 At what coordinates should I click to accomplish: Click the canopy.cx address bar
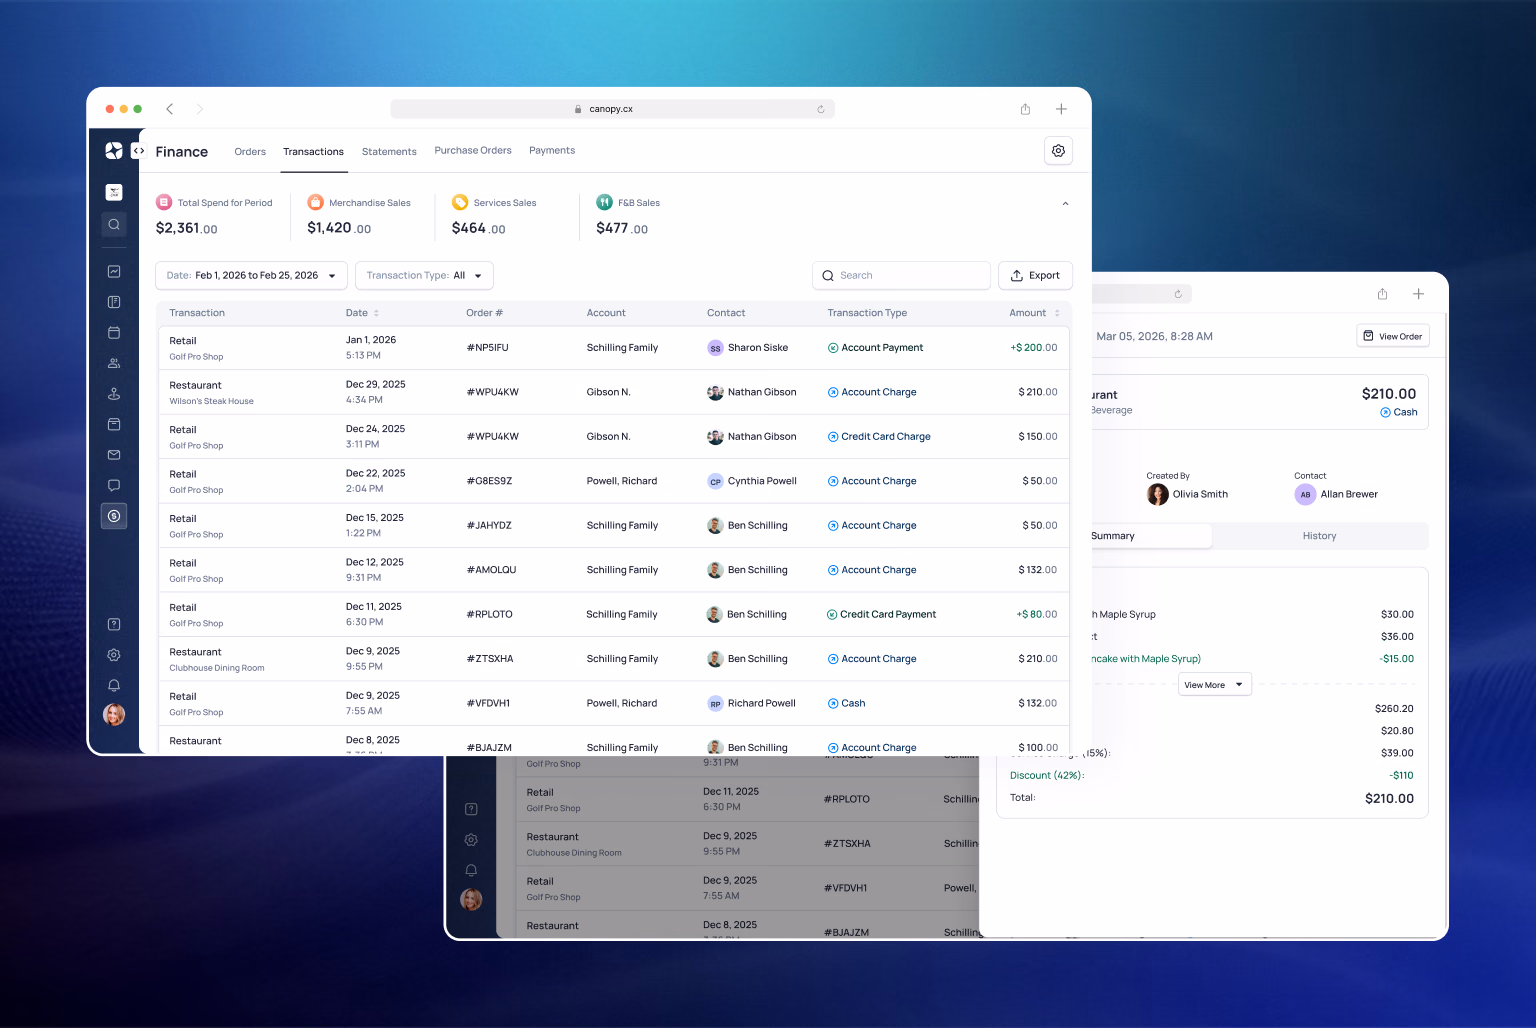tap(612, 109)
